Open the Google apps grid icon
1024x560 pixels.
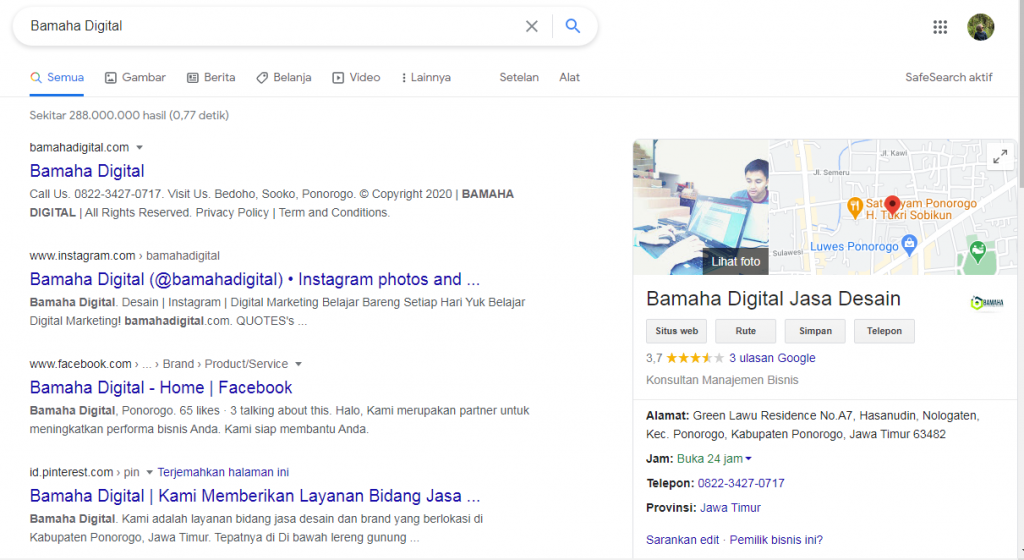click(940, 27)
